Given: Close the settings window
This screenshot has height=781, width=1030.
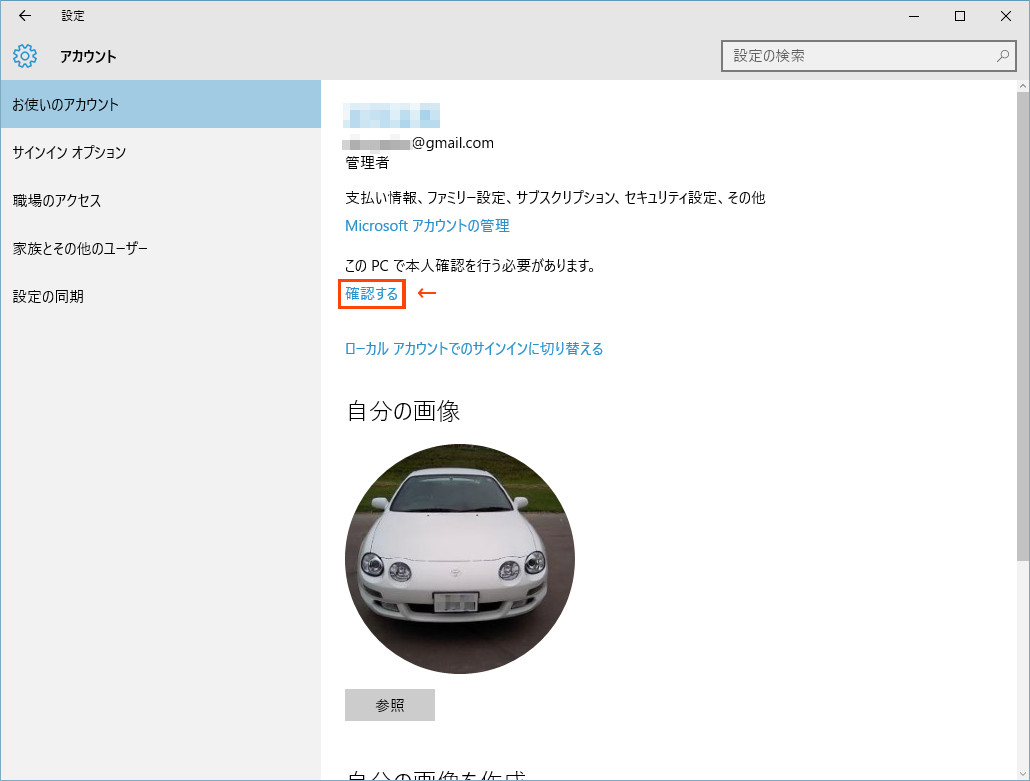Looking at the screenshot, I should [x=1006, y=16].
